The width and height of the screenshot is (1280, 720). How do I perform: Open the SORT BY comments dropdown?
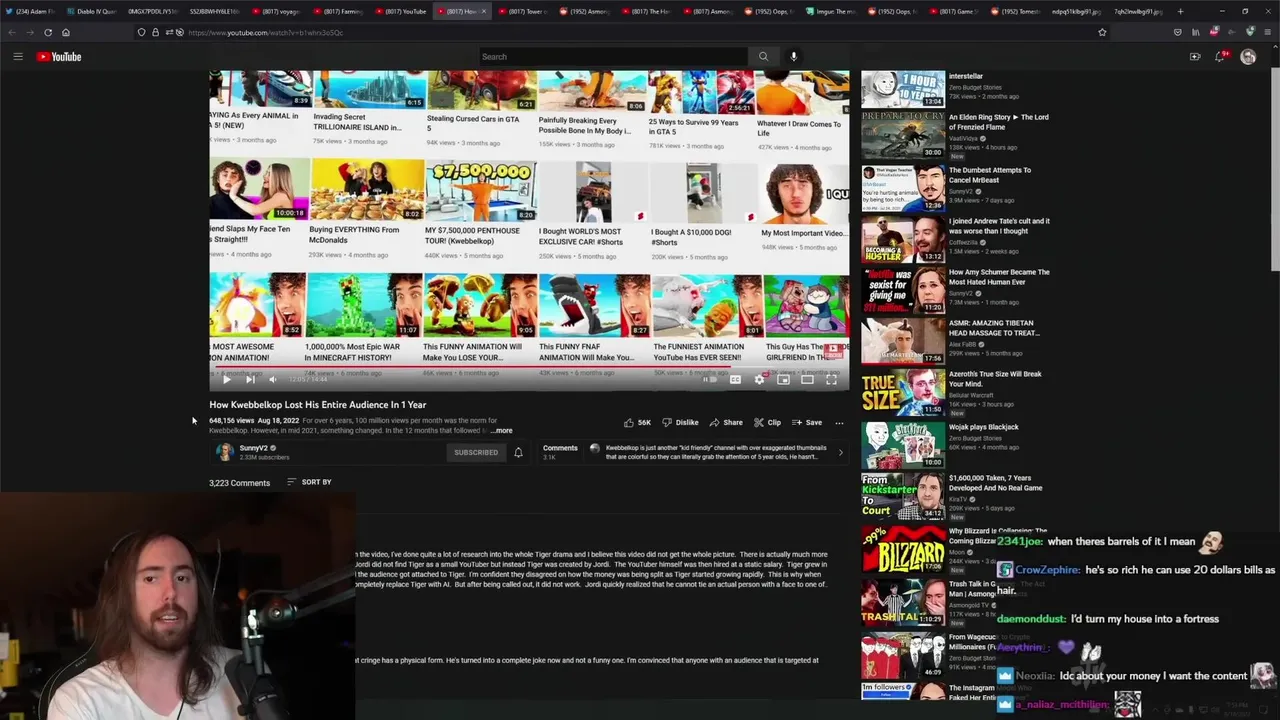[309, 482]
